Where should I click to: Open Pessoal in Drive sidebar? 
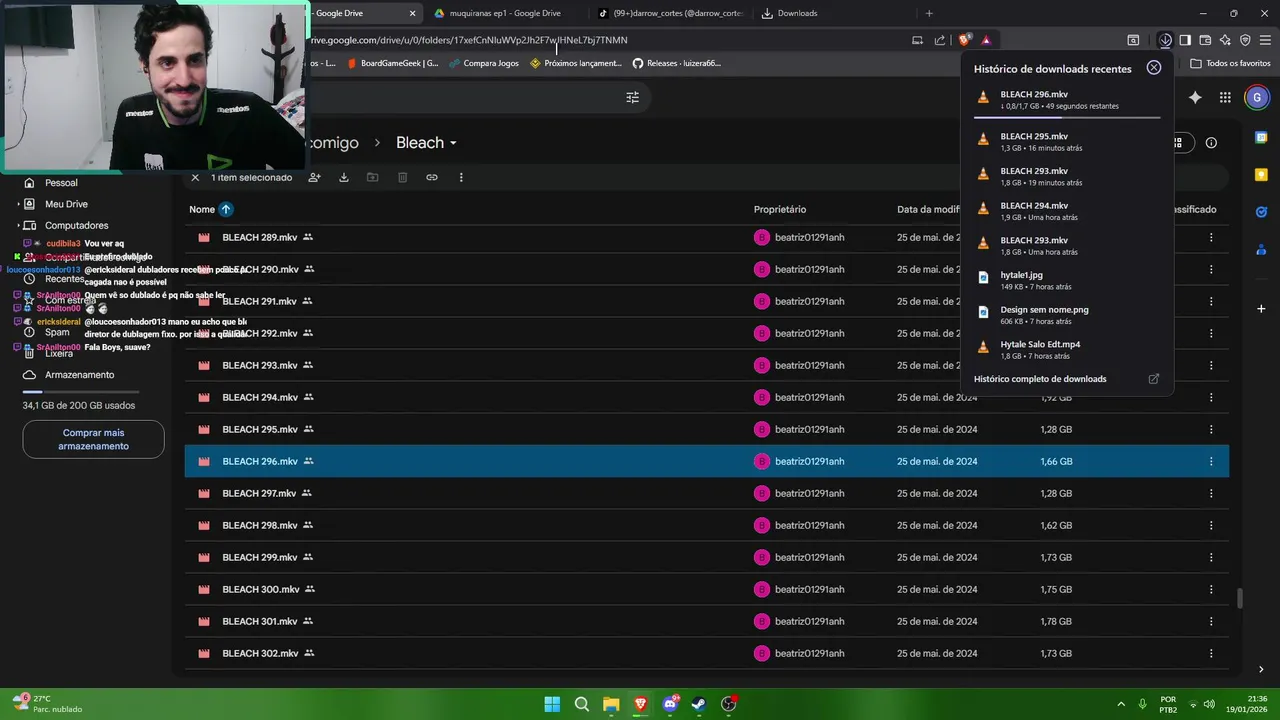(x=61, y=183)
